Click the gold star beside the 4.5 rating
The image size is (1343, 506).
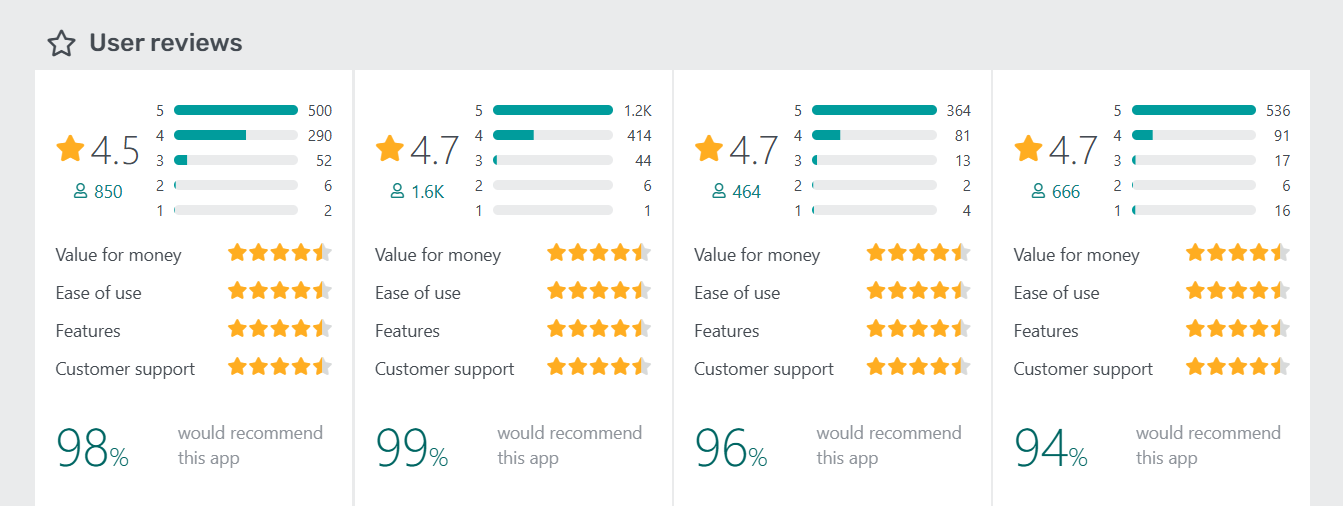click(70, 149)
